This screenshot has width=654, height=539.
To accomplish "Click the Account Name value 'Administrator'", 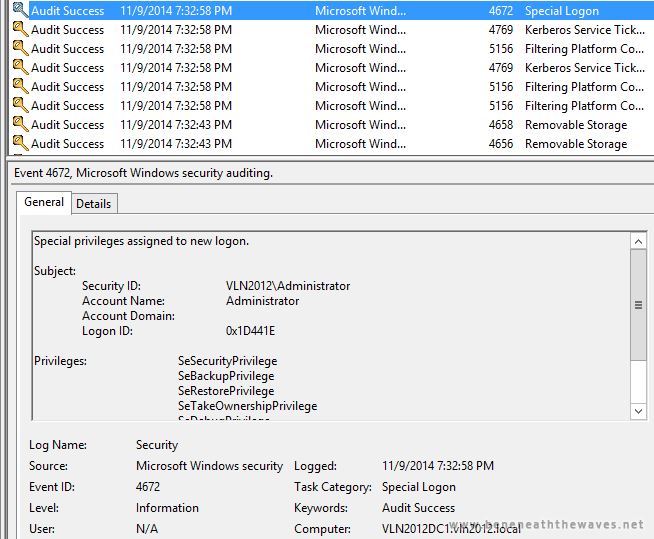I will point(262,301).
